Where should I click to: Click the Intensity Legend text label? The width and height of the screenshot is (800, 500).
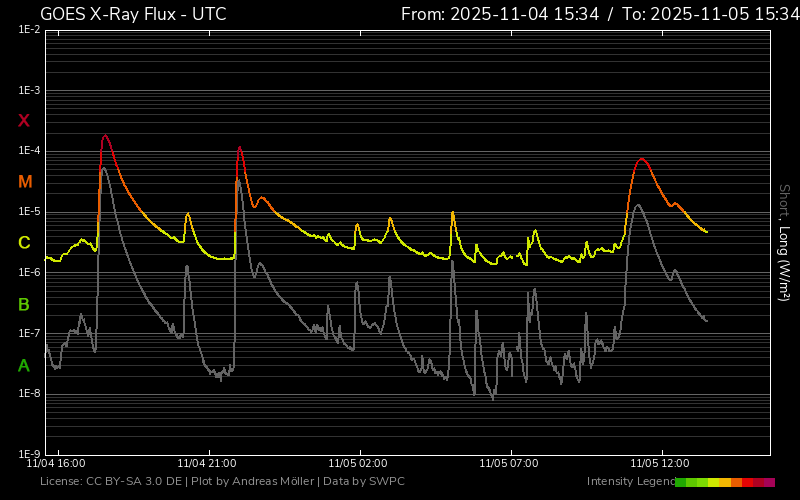pos(629,482)
